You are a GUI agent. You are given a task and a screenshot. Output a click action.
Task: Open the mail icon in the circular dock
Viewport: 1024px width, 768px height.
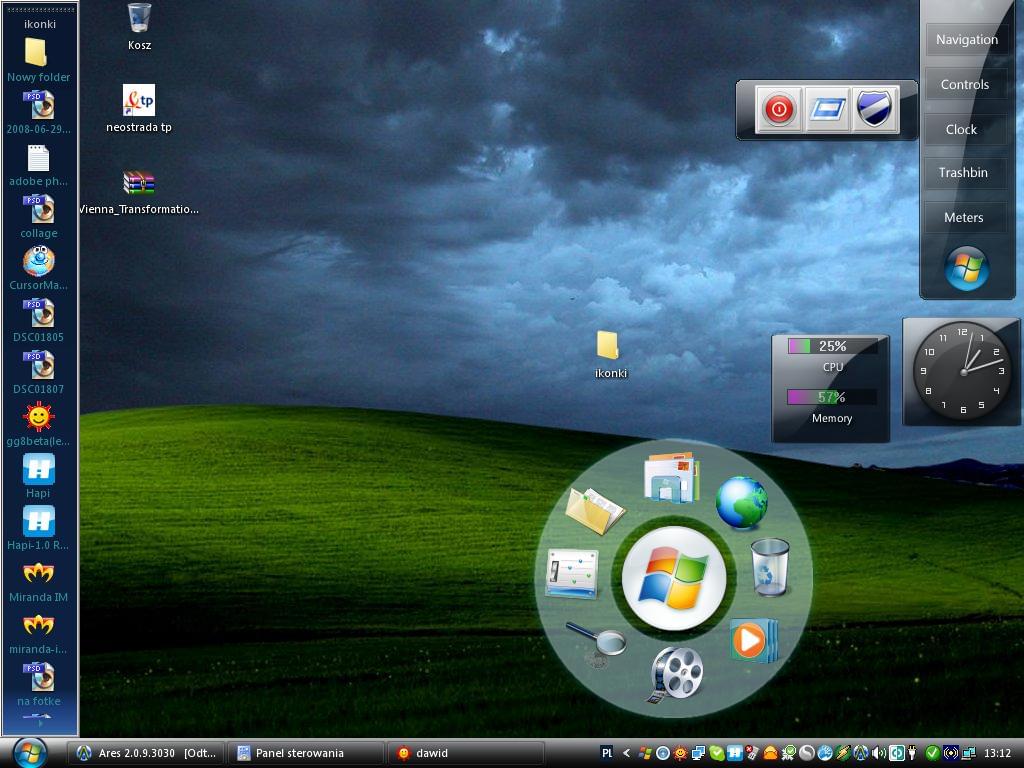671,478
